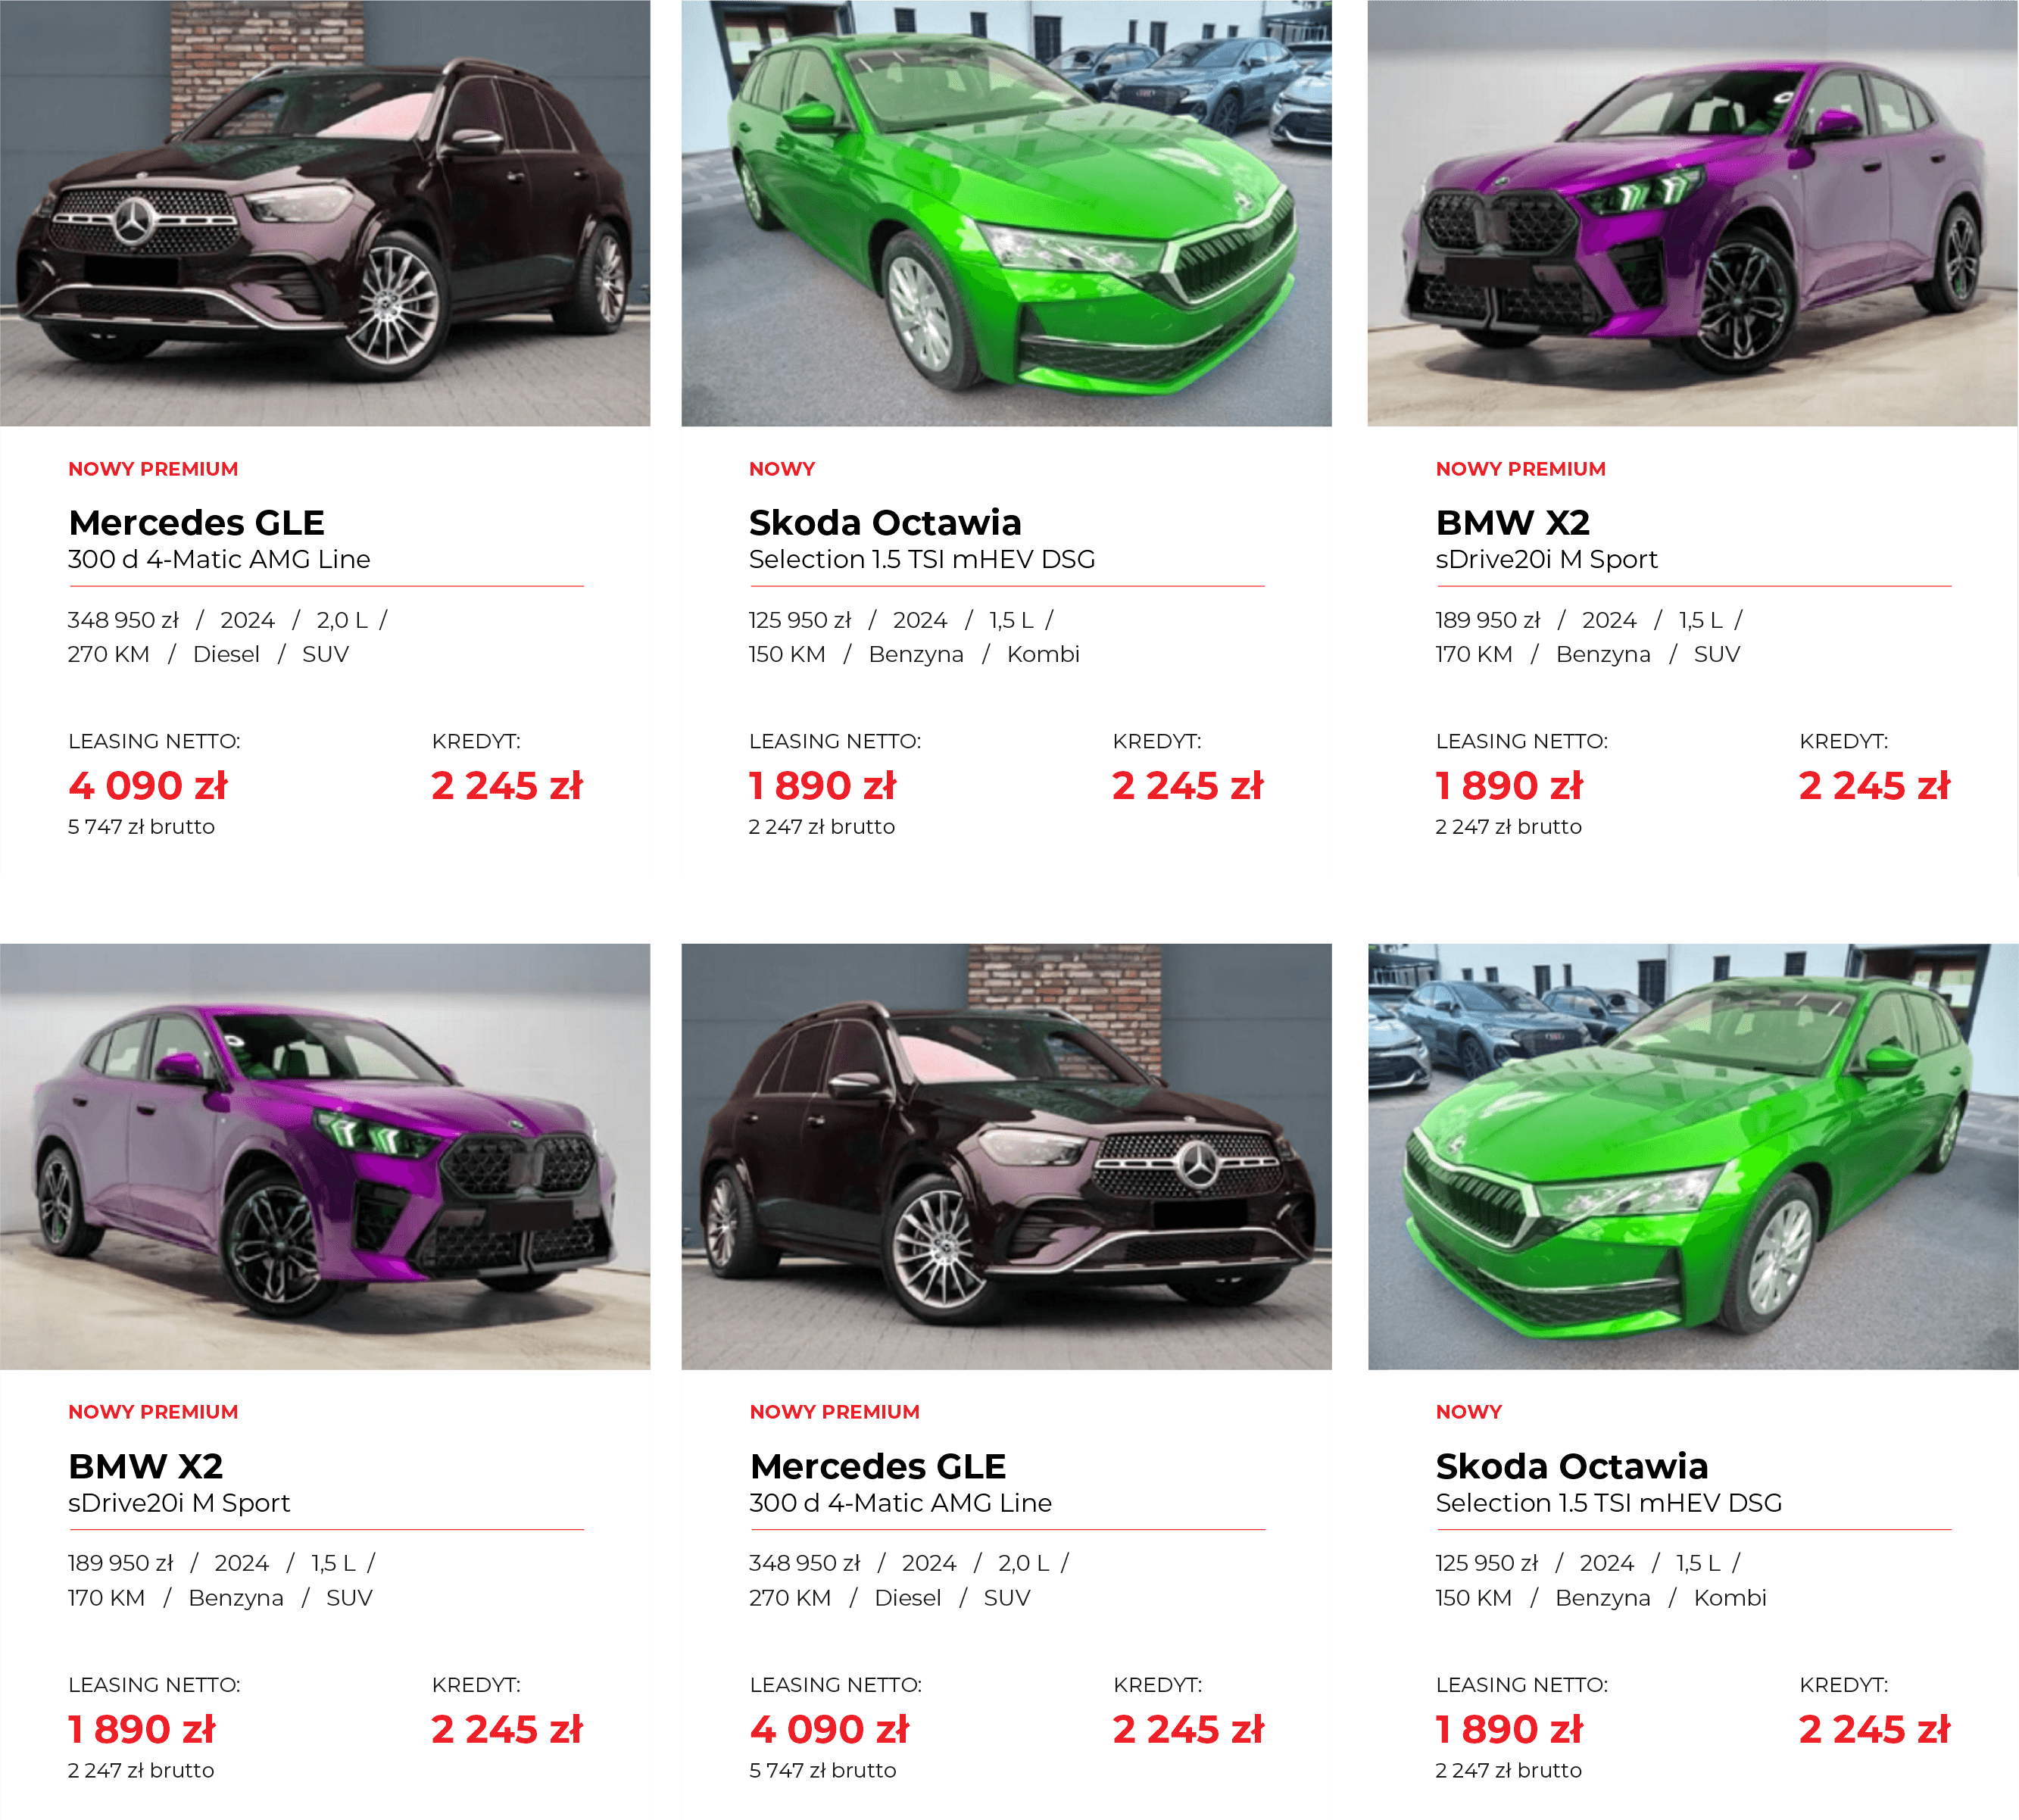Viewport: 2019px width, 1820px height.
Task: Click the bottom-row Skoda Octawia title
Action: point(1572,1466)
